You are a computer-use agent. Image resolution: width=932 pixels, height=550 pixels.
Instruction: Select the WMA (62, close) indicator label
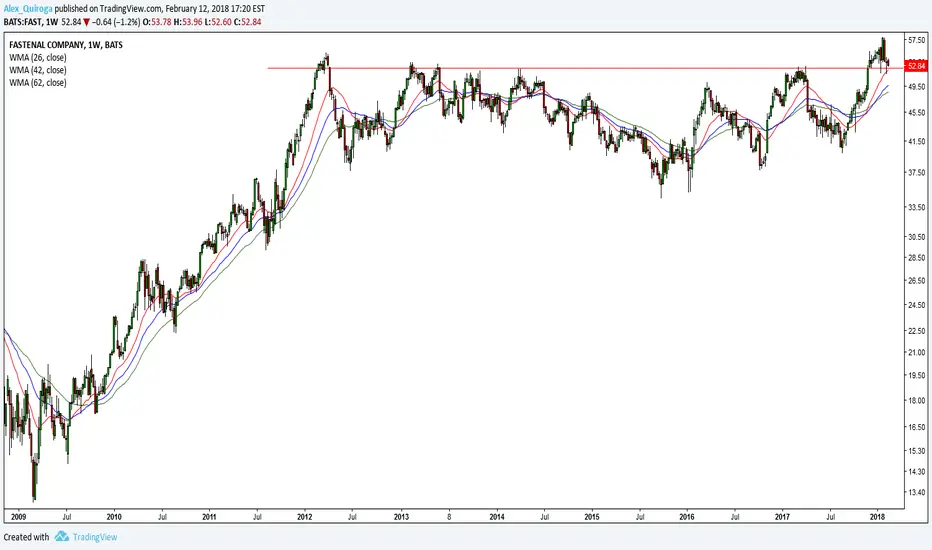pos(37,83)
